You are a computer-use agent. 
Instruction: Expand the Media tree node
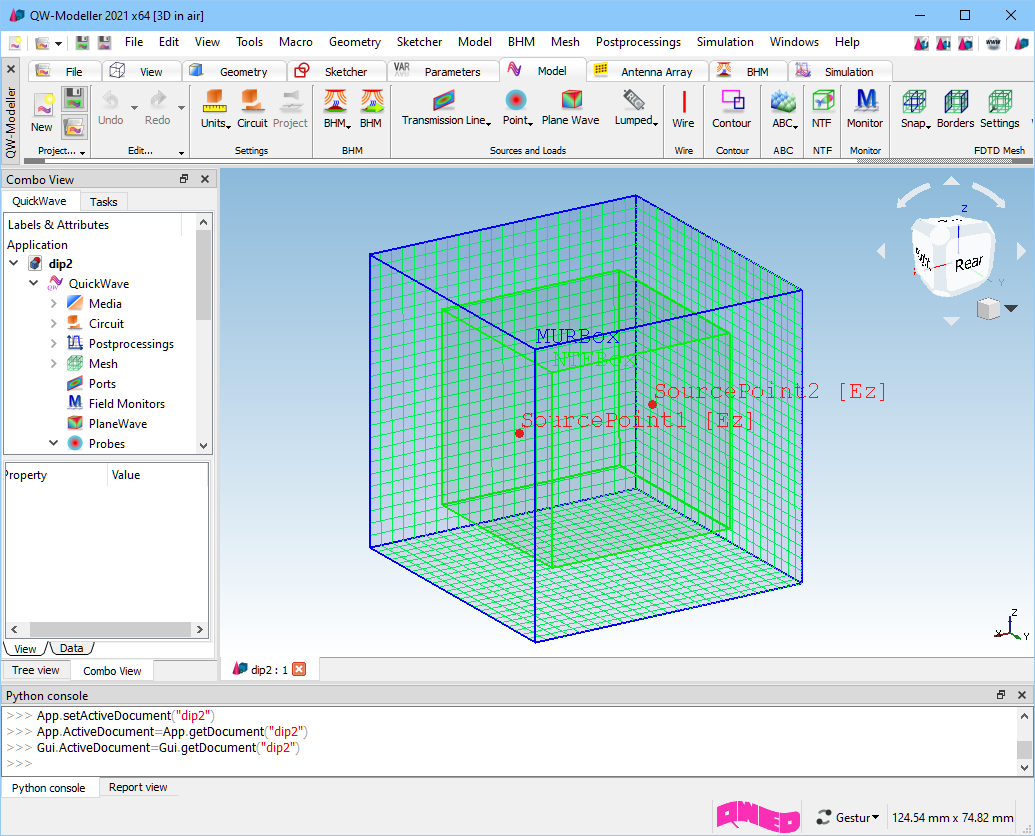tap(53, 304)
